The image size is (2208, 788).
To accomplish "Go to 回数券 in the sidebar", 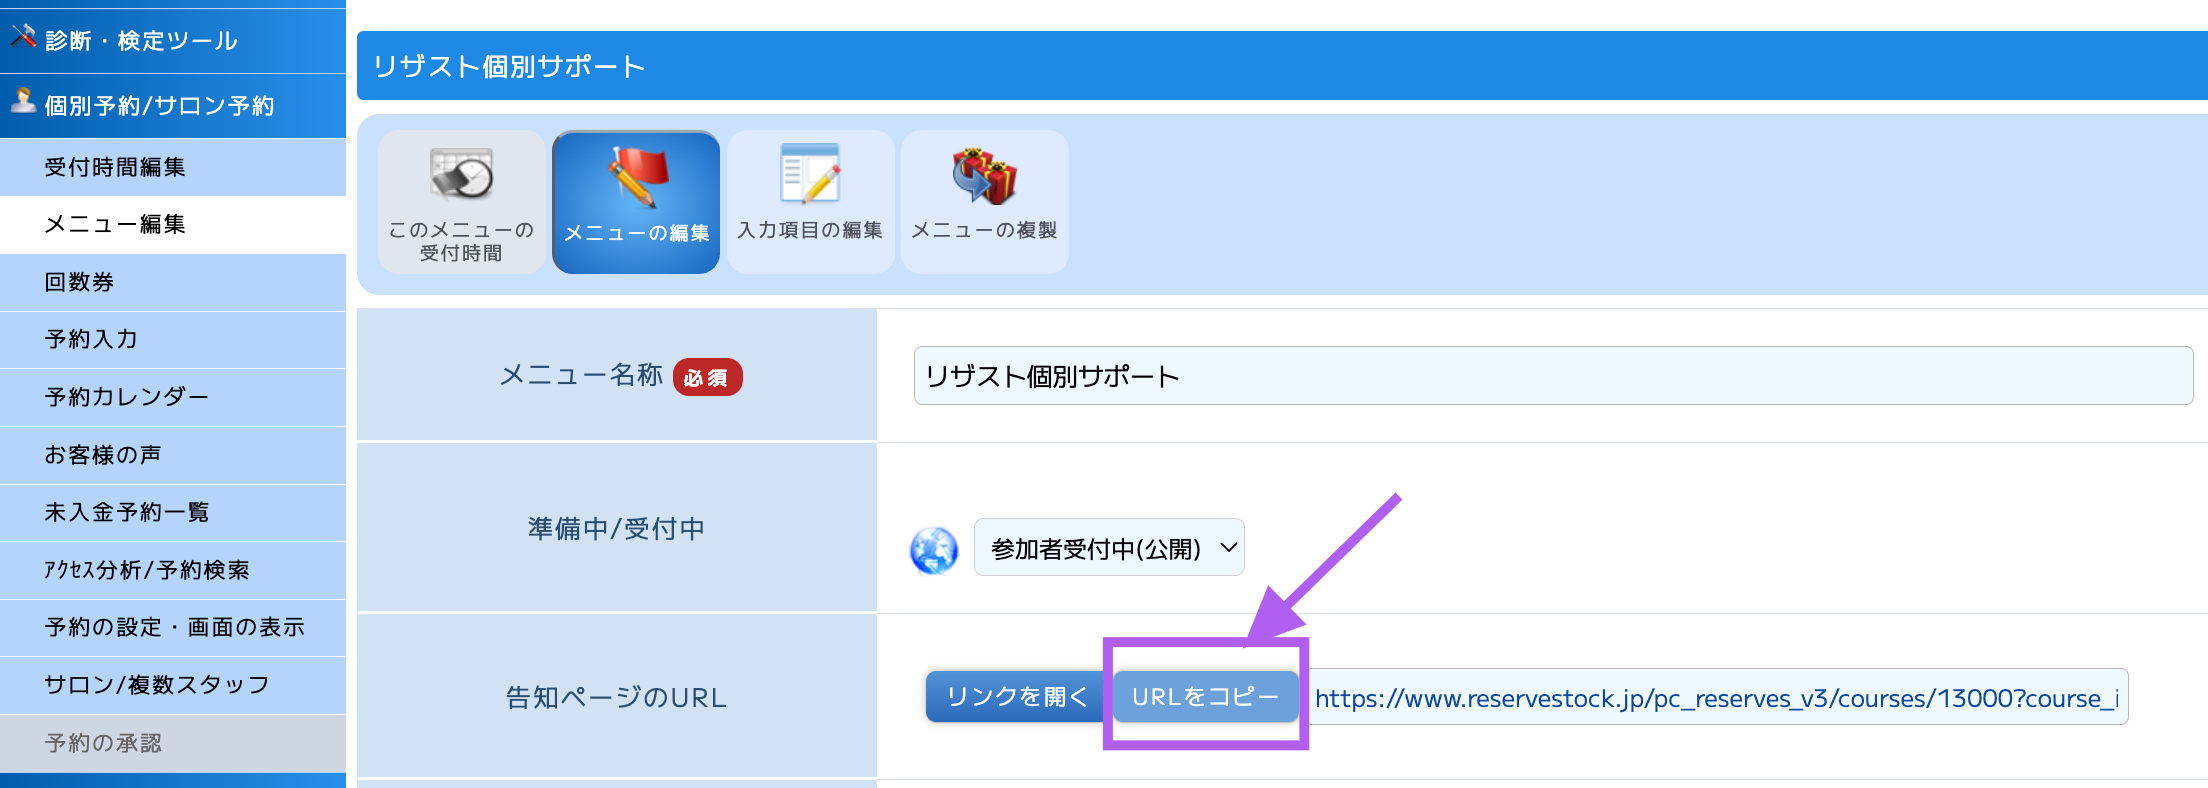I will click(x=79, y=282).
